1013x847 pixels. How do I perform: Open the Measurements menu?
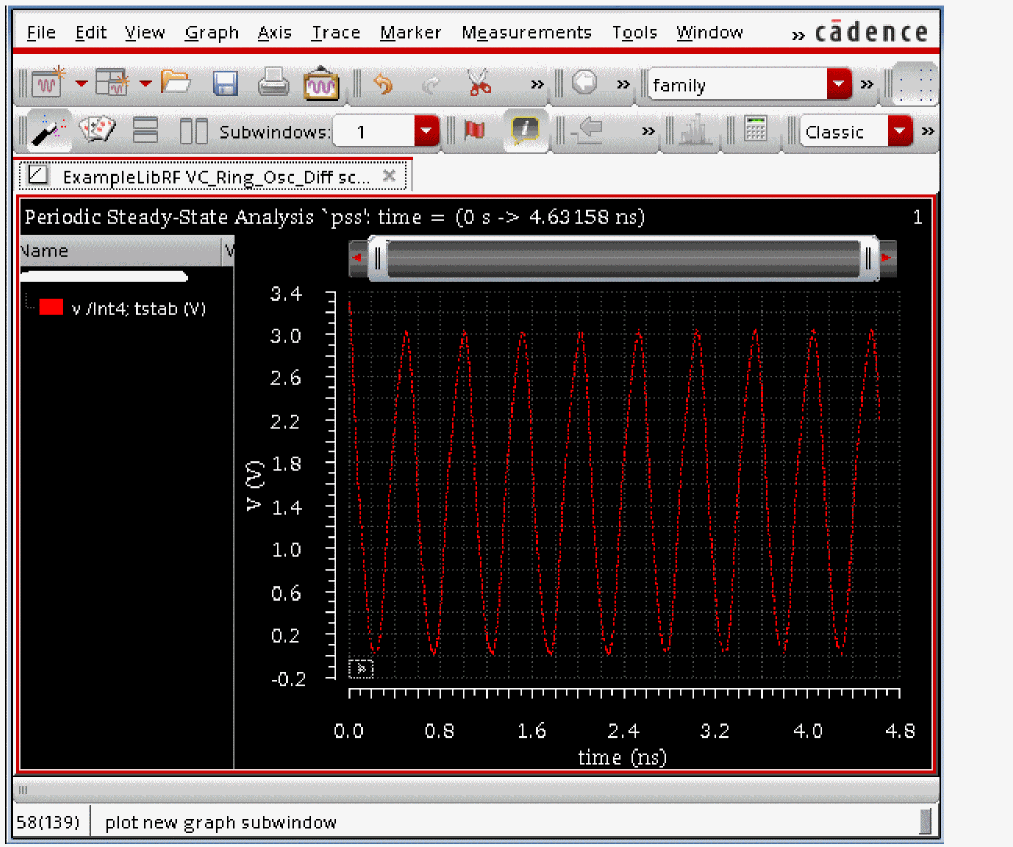pos(526,33)
